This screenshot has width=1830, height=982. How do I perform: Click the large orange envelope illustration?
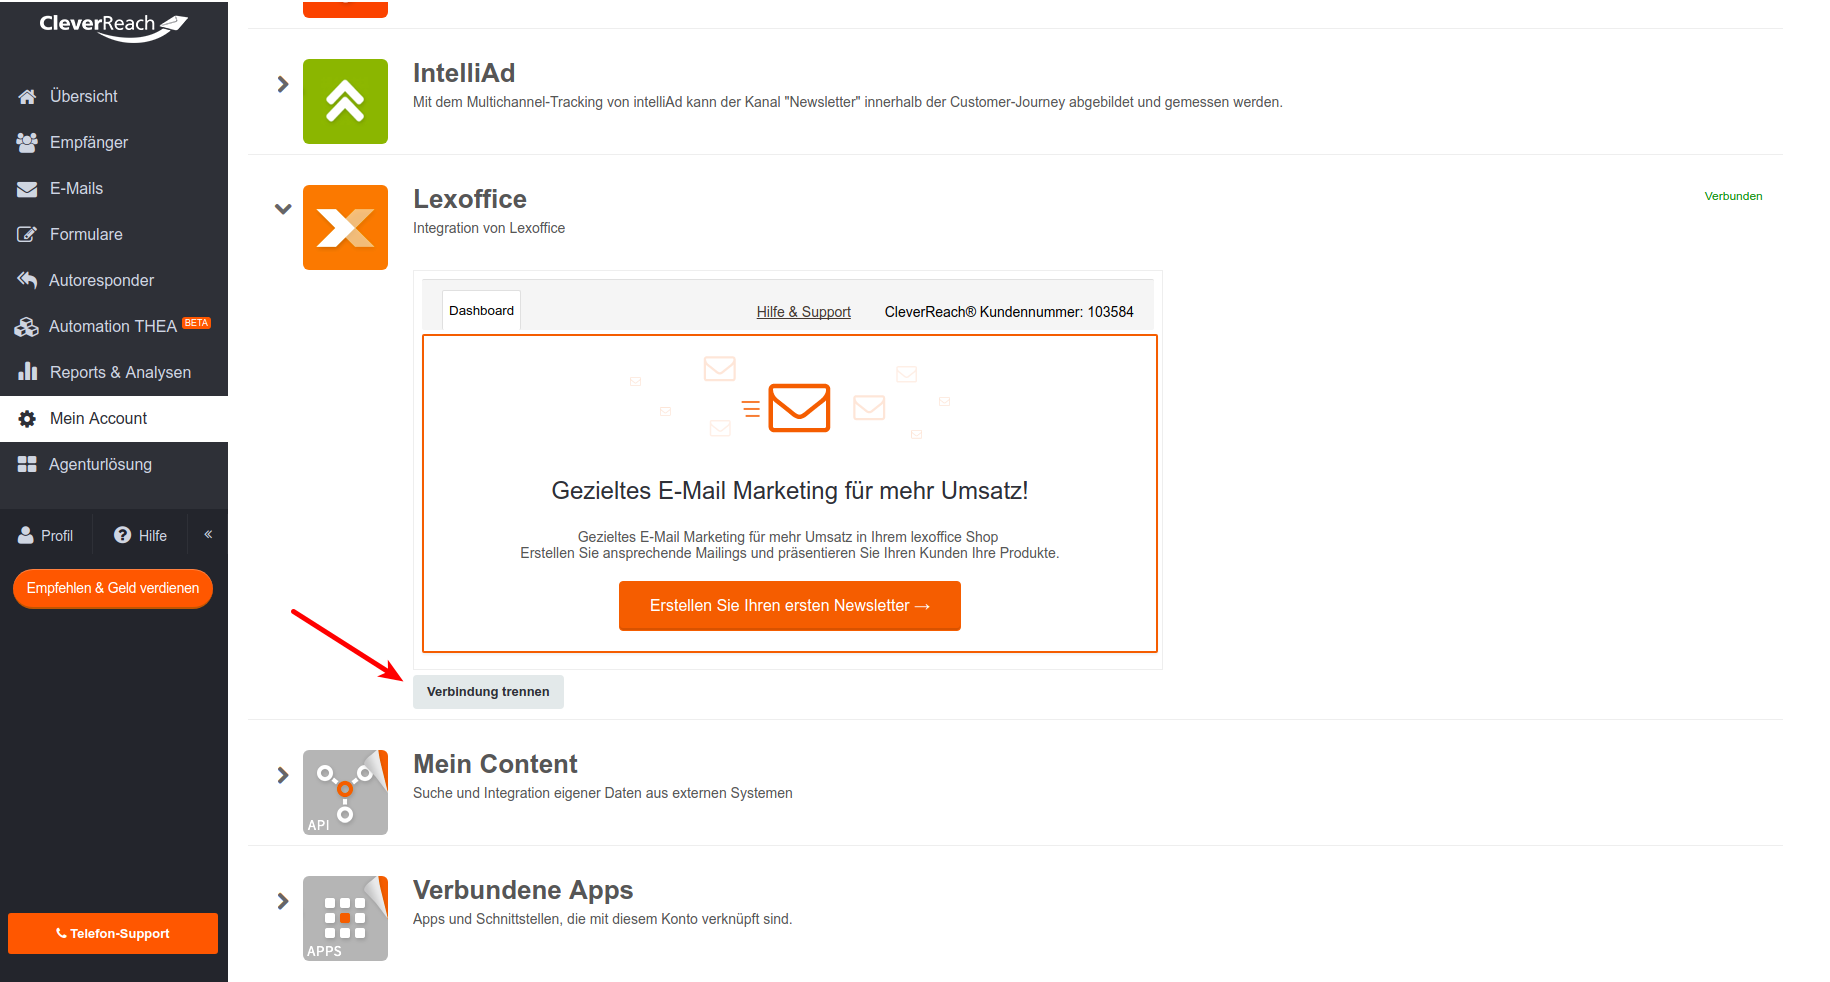(x=799, y=408)
